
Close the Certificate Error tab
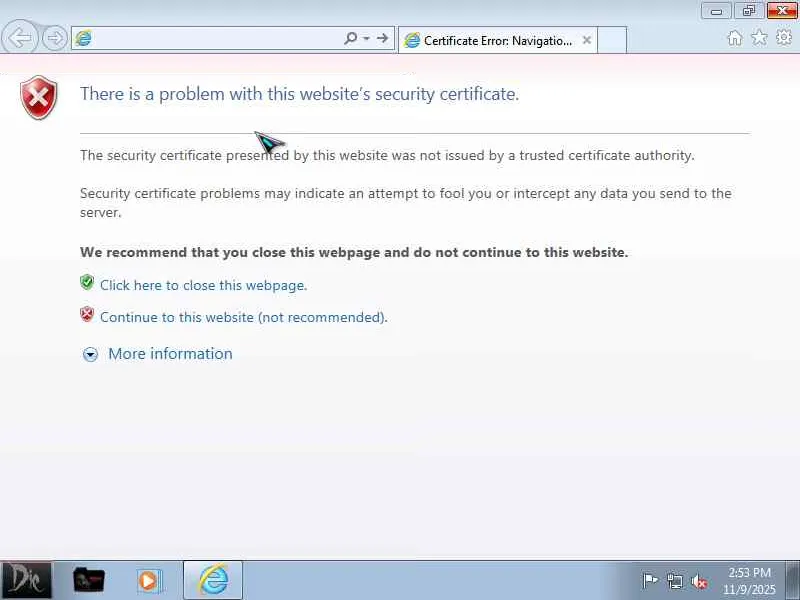(587, 40)
